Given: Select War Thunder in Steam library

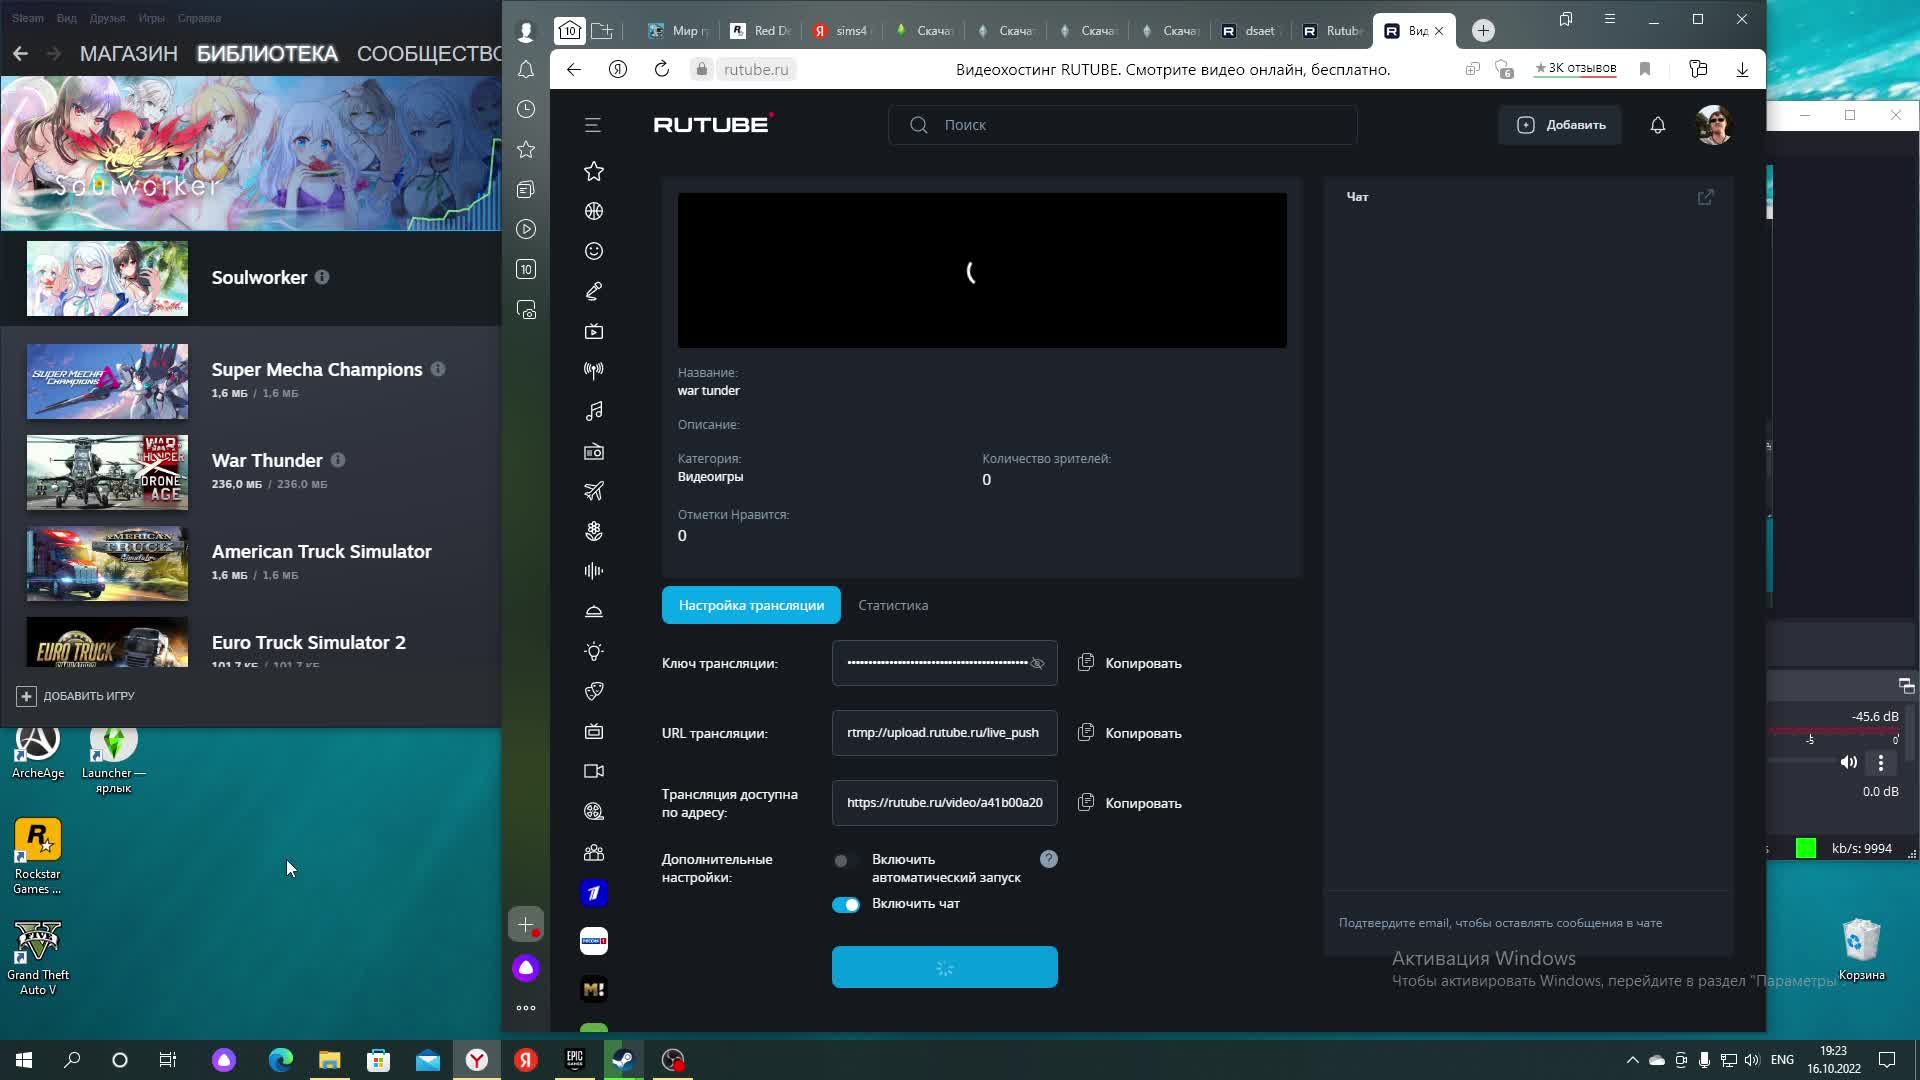Looking at the screenshot, I should coord(267,461).
